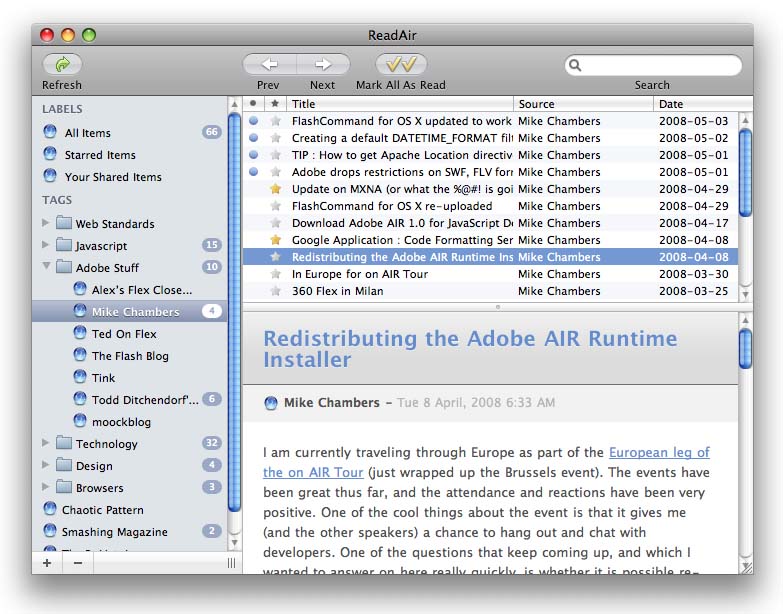Image resolution: width=783 pixels, height=614 pixels.
Task: Expand the Technology folder
Action: pos(45,443)
